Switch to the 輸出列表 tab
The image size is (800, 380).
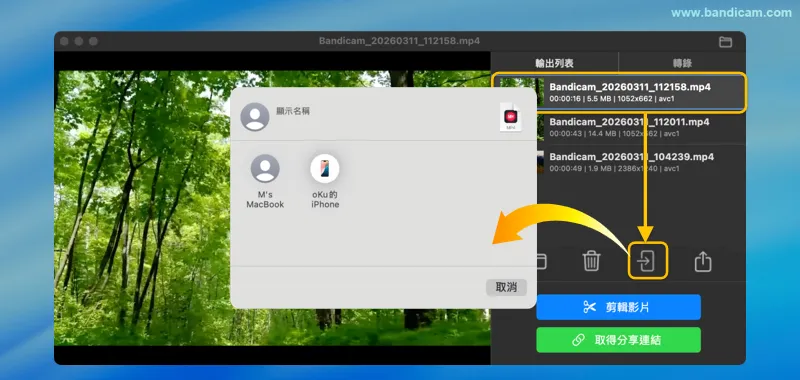pyautogui.click(x=555, y=63)
